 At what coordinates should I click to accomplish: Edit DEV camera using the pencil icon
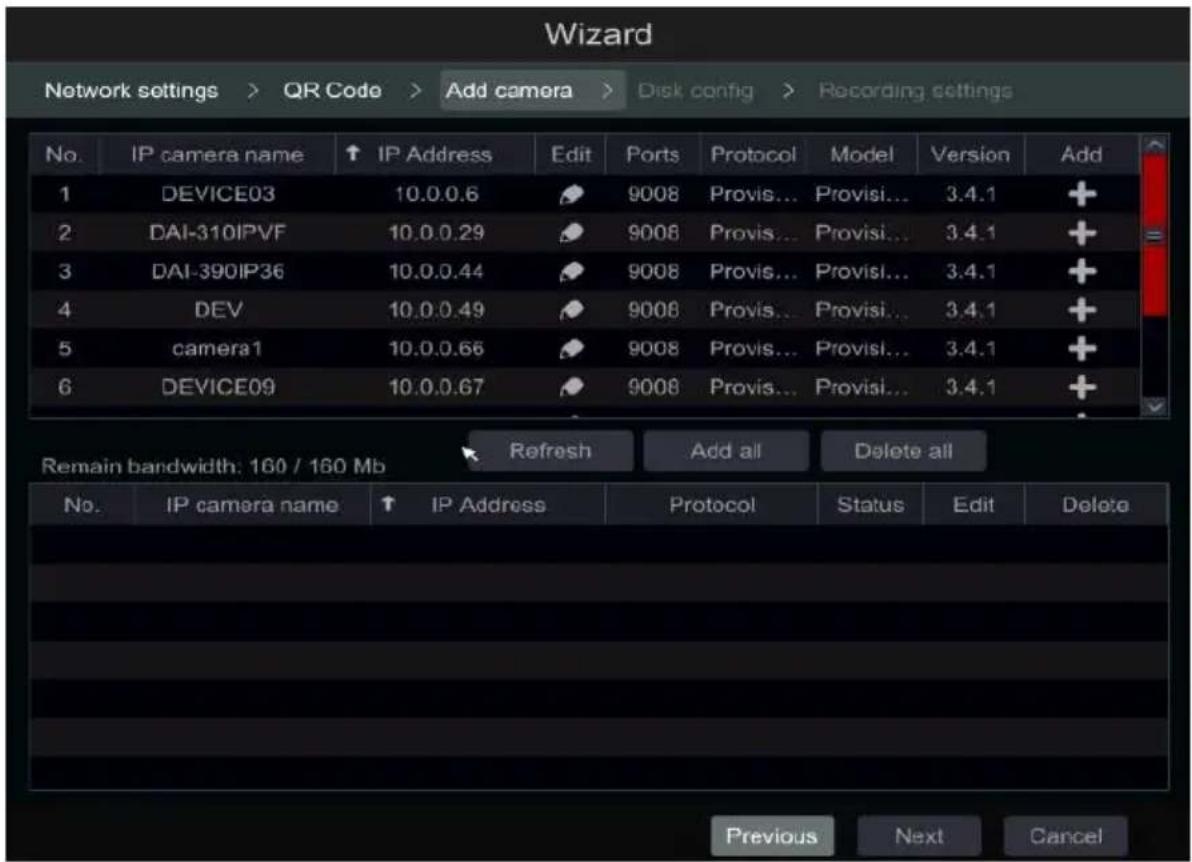pyautogui.click(x=571, y=311)
